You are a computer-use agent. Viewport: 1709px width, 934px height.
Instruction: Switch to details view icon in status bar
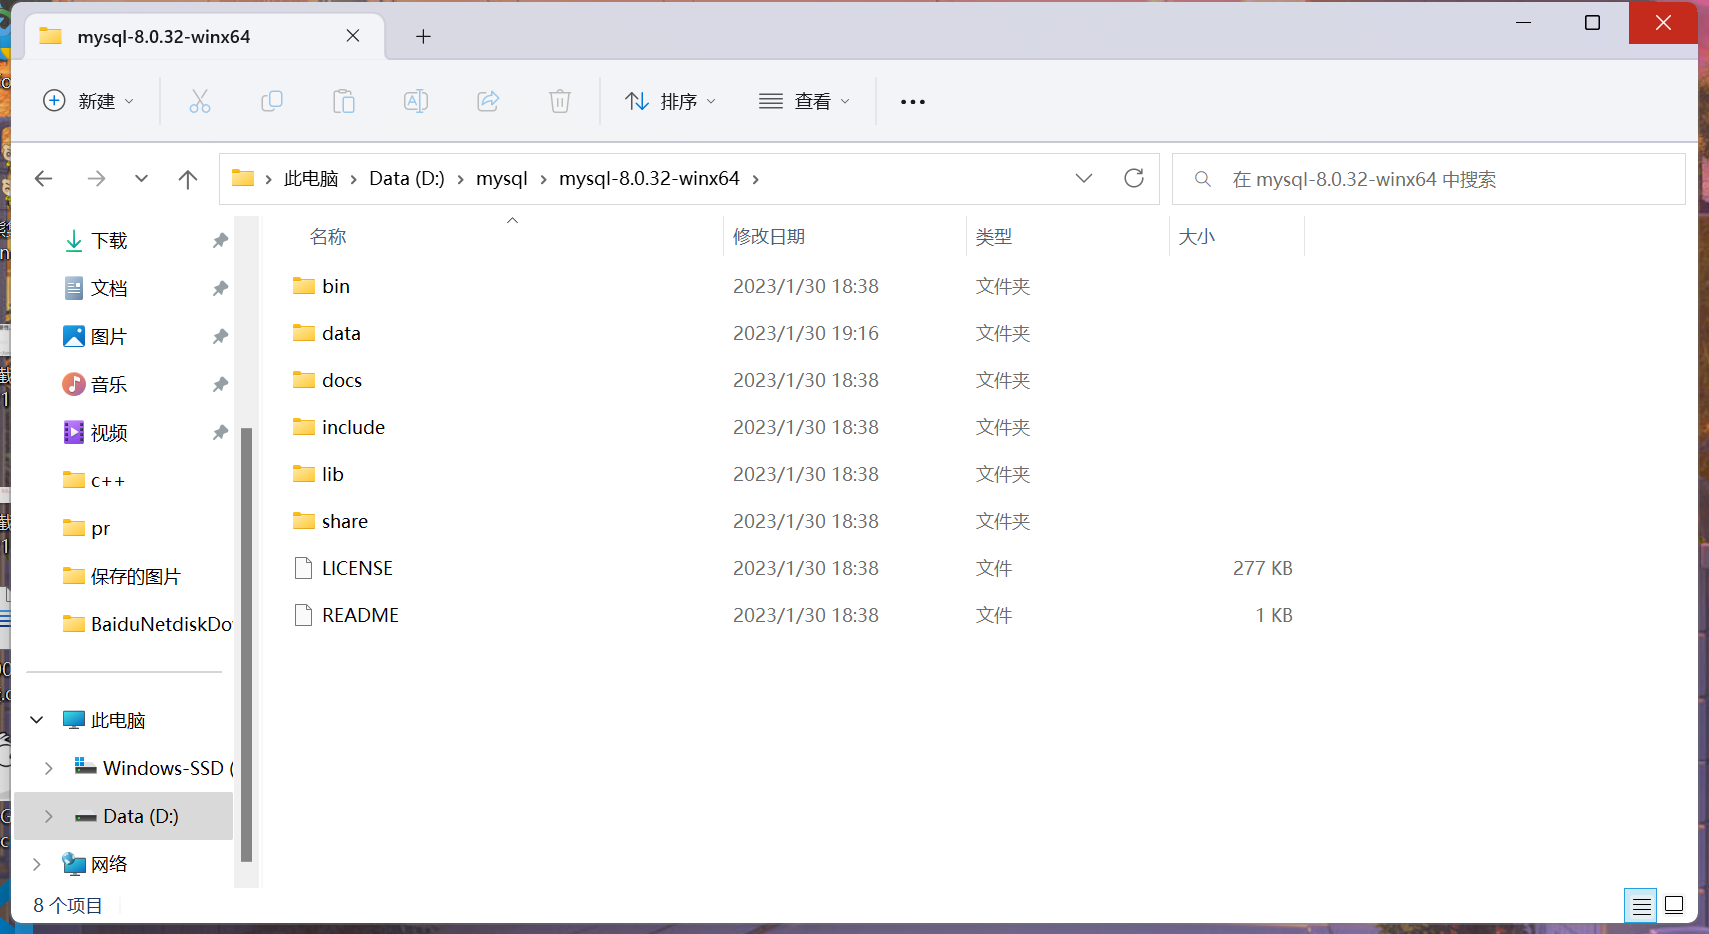(x=1641, y=906)
